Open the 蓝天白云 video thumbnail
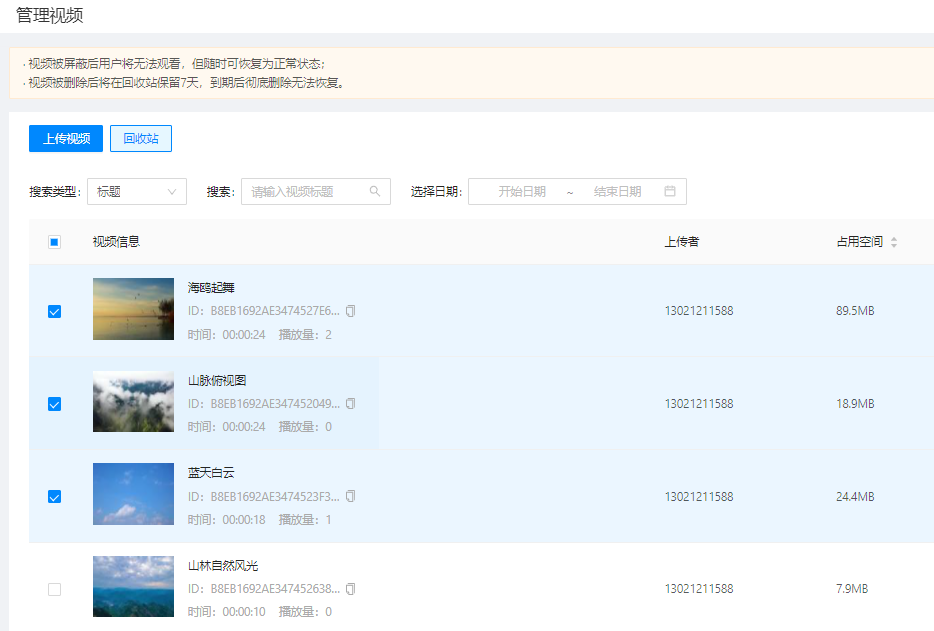 click(133, 494)
